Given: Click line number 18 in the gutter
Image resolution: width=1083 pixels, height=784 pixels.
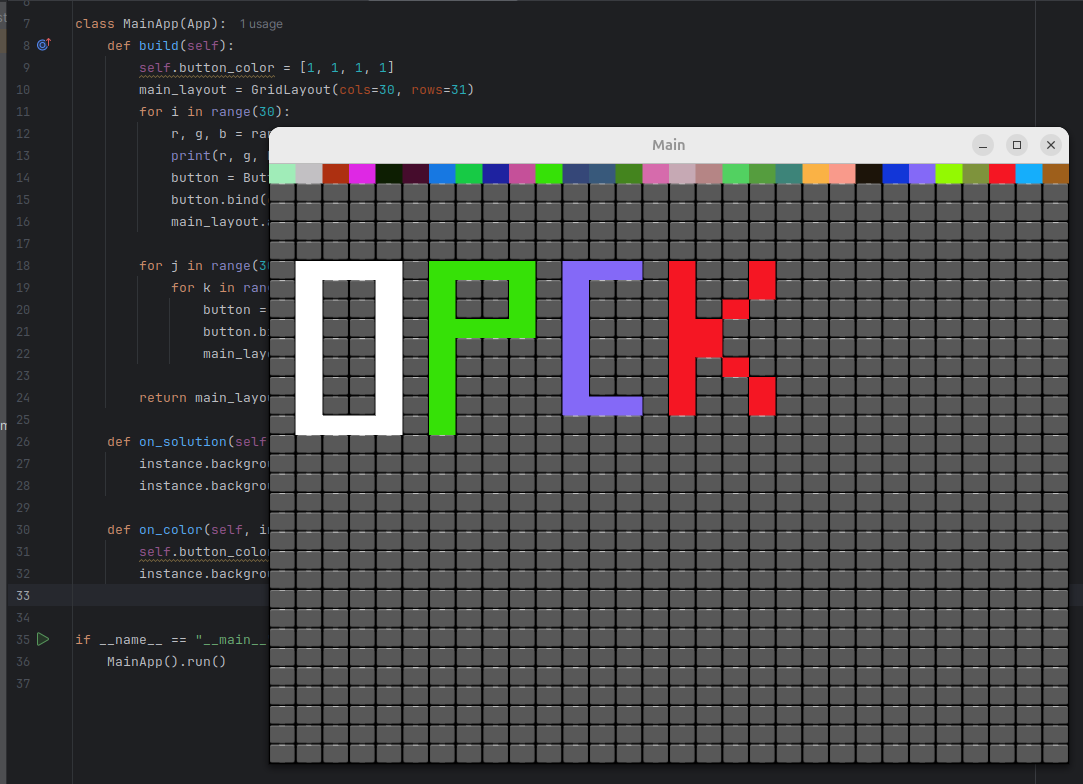Looking at the screenshot, I should 23,266.
